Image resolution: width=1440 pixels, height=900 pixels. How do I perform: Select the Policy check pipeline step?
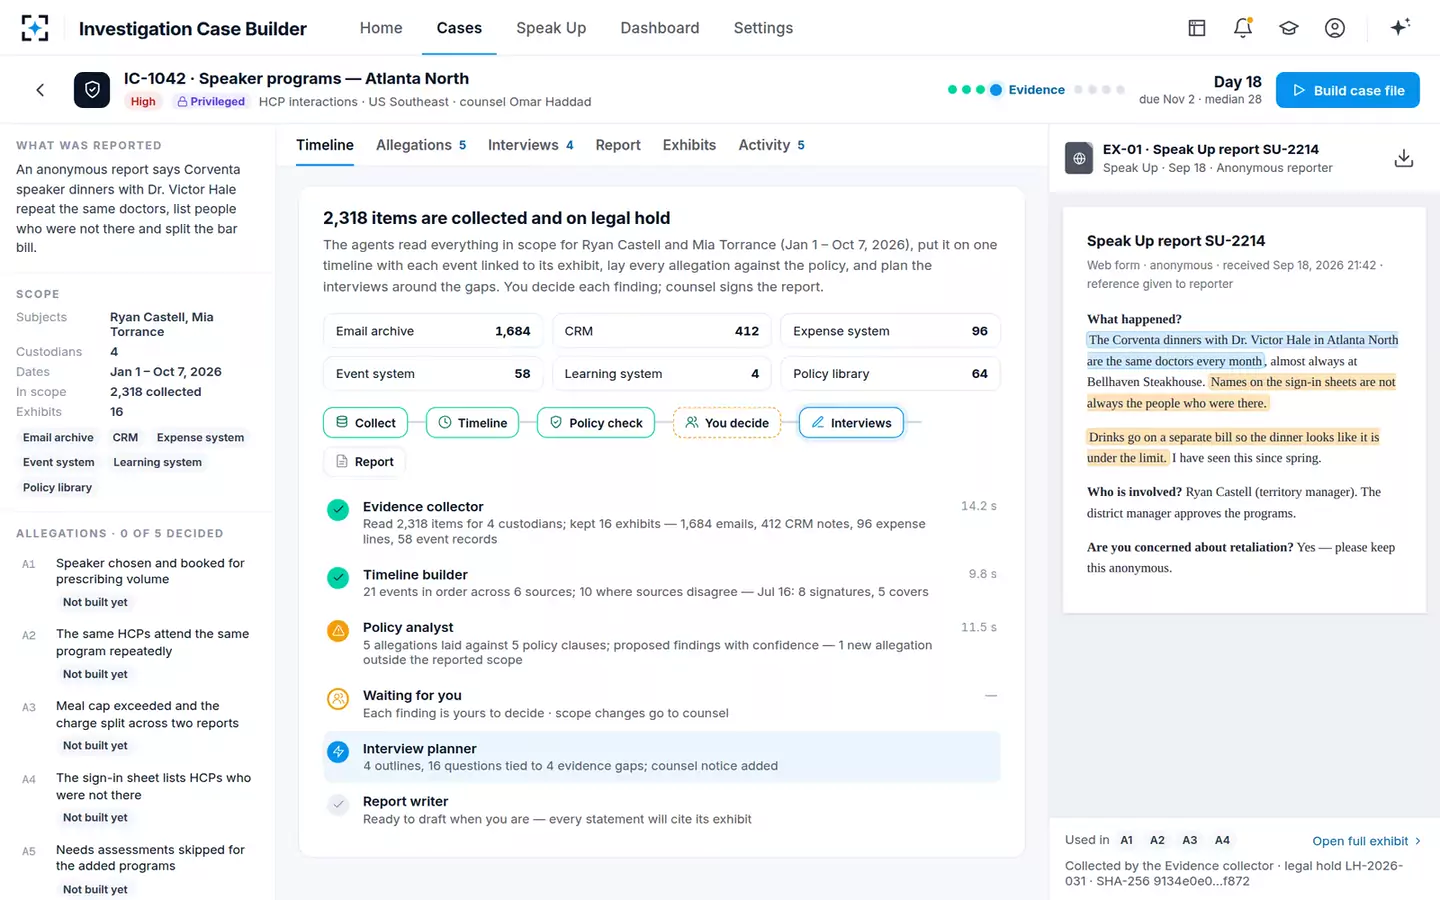click(x=596, y=423)
